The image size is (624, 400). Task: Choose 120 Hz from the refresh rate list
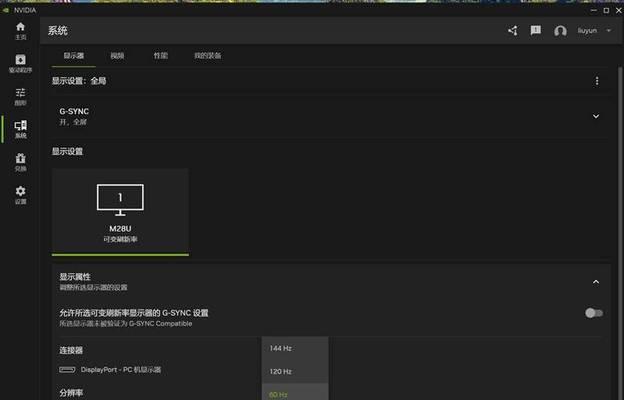pyautogui.click(x=295, y=371)
